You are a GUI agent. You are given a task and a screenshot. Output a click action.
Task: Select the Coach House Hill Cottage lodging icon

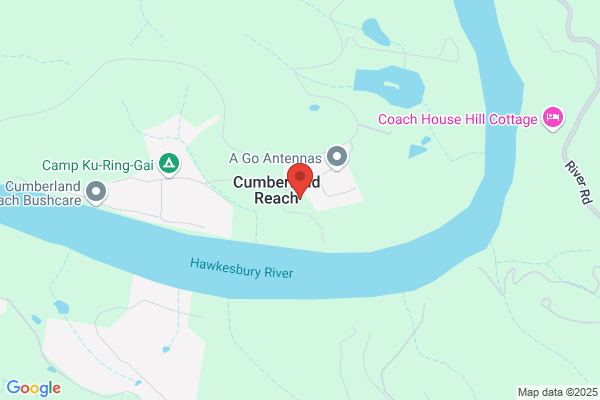click(x=553, y=117)
